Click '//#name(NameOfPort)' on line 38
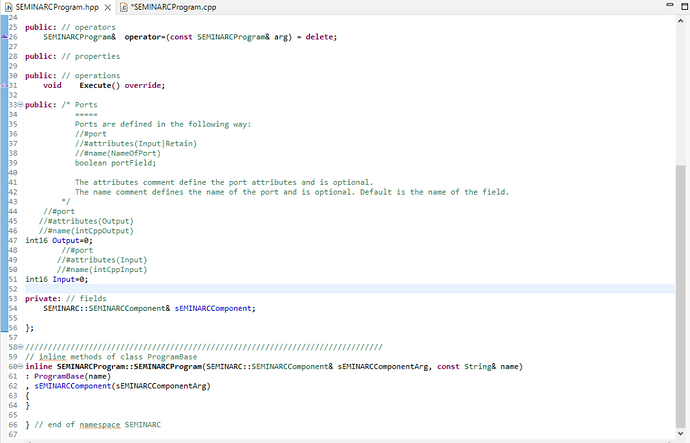Screen dimensions: 690x443 point(117,153)
